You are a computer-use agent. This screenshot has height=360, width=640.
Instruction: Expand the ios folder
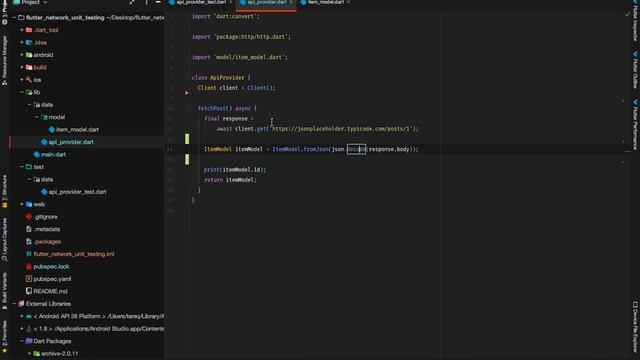22,80
